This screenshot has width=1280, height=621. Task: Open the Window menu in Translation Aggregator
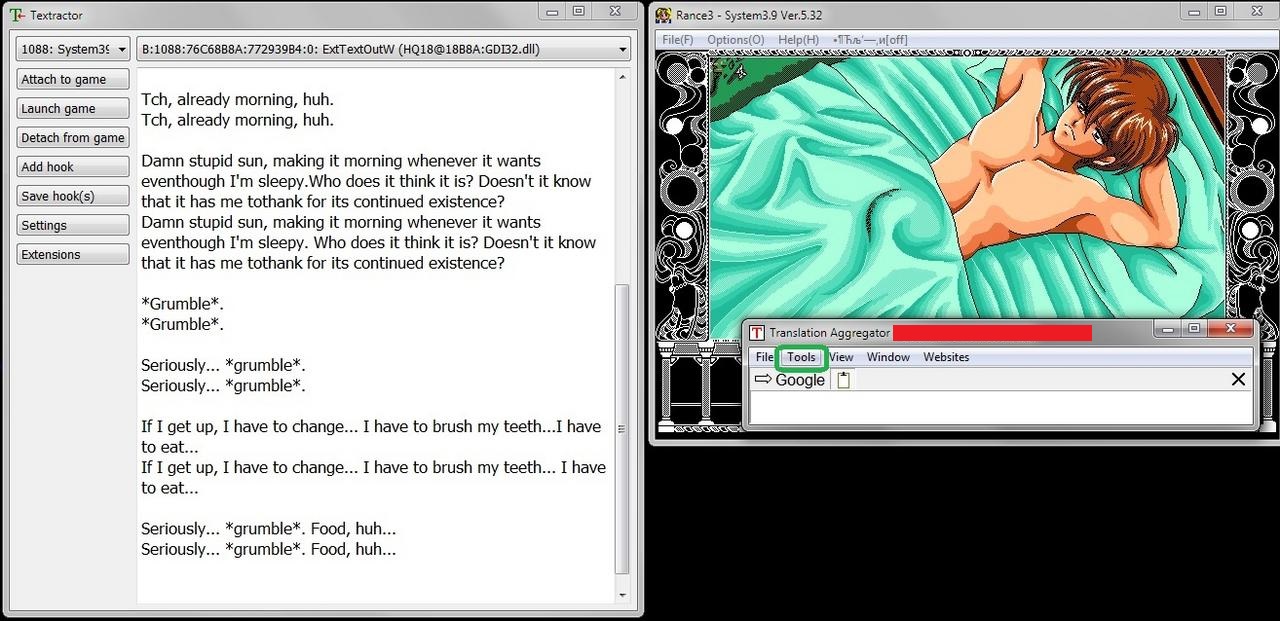coord(888,357)
